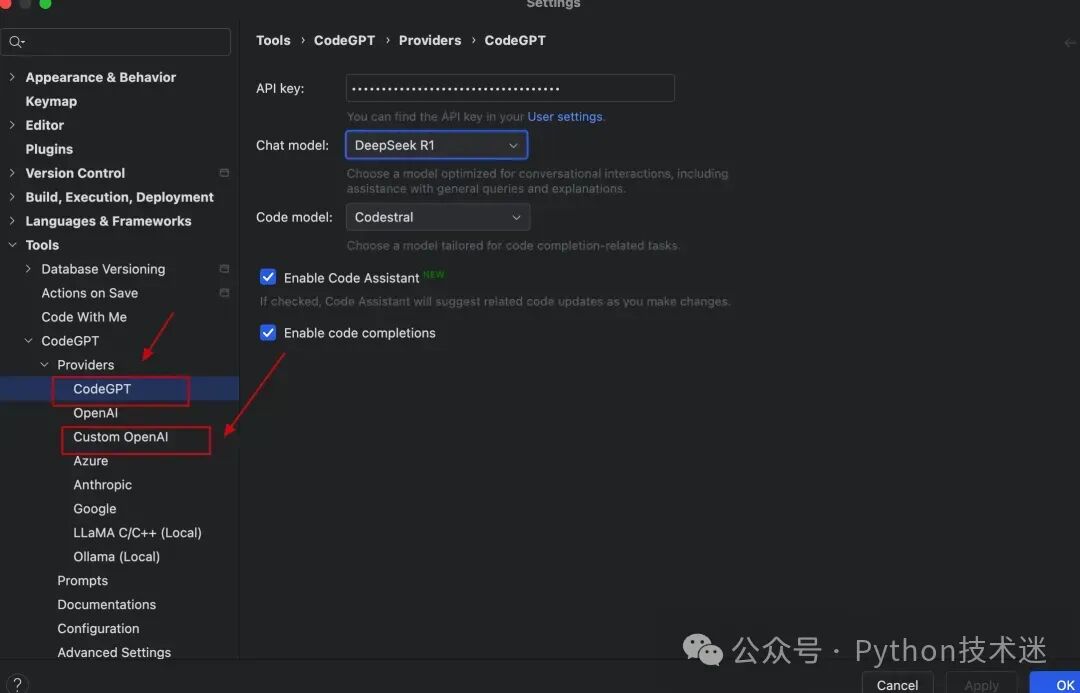Viewport: 1080px width, 693px height.
Task: Select the CodeGPT provider item
Action: pyautogui.click(x=102, y=389)
